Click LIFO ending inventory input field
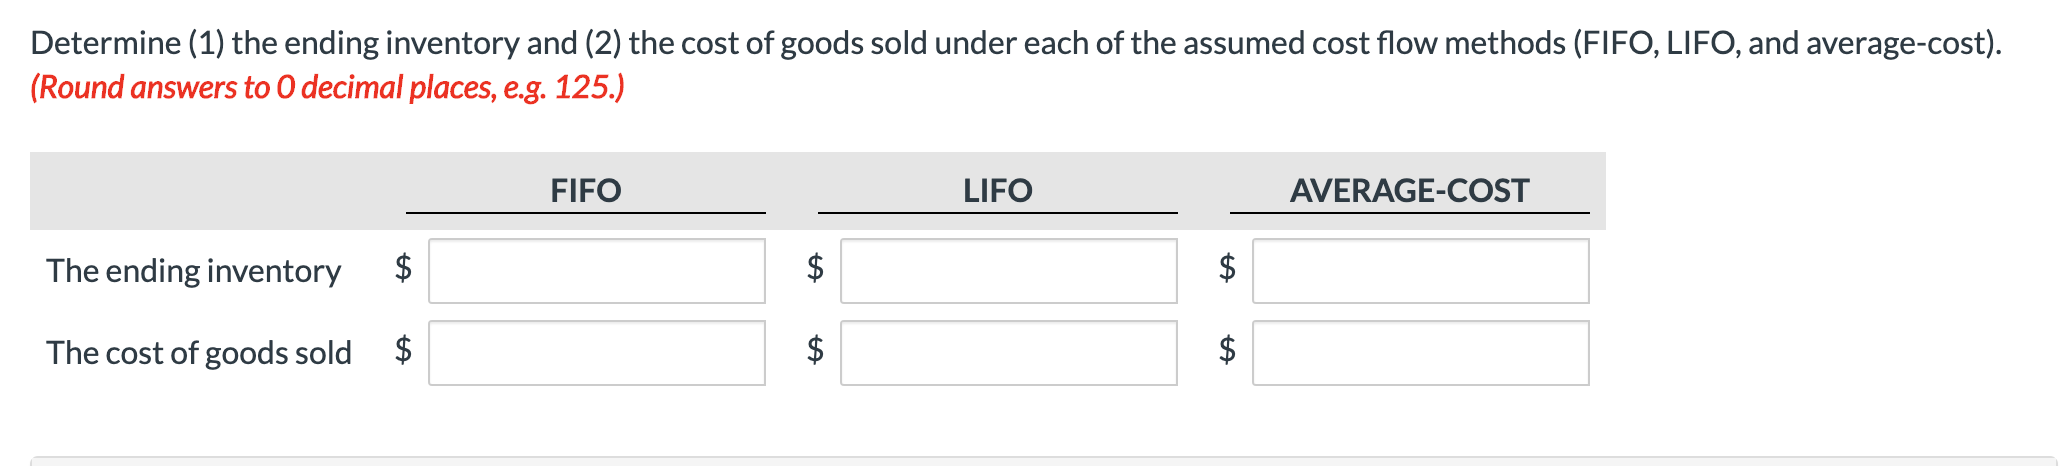This screenshot has width=2068, height=466. (x=1009, y=271)
